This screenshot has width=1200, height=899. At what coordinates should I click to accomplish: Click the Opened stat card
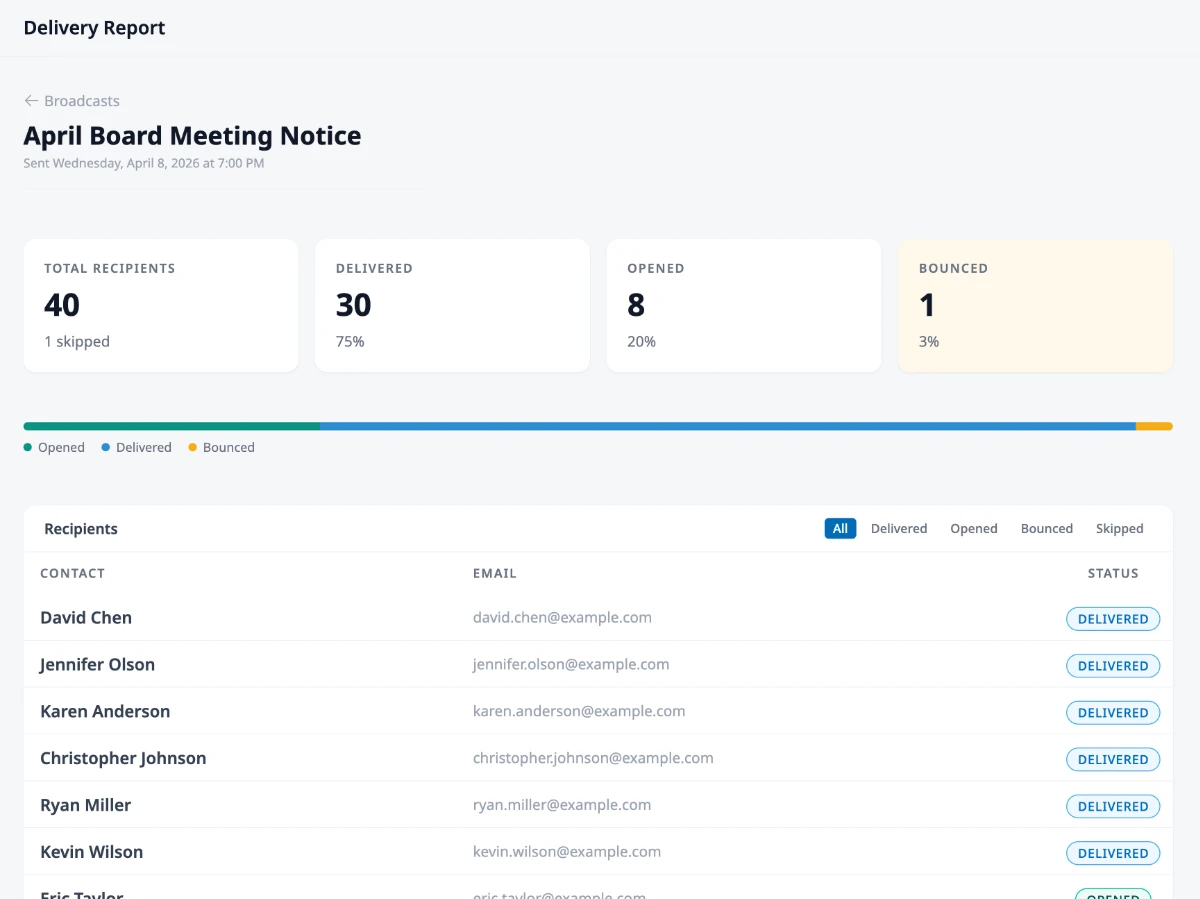[744, 305]
